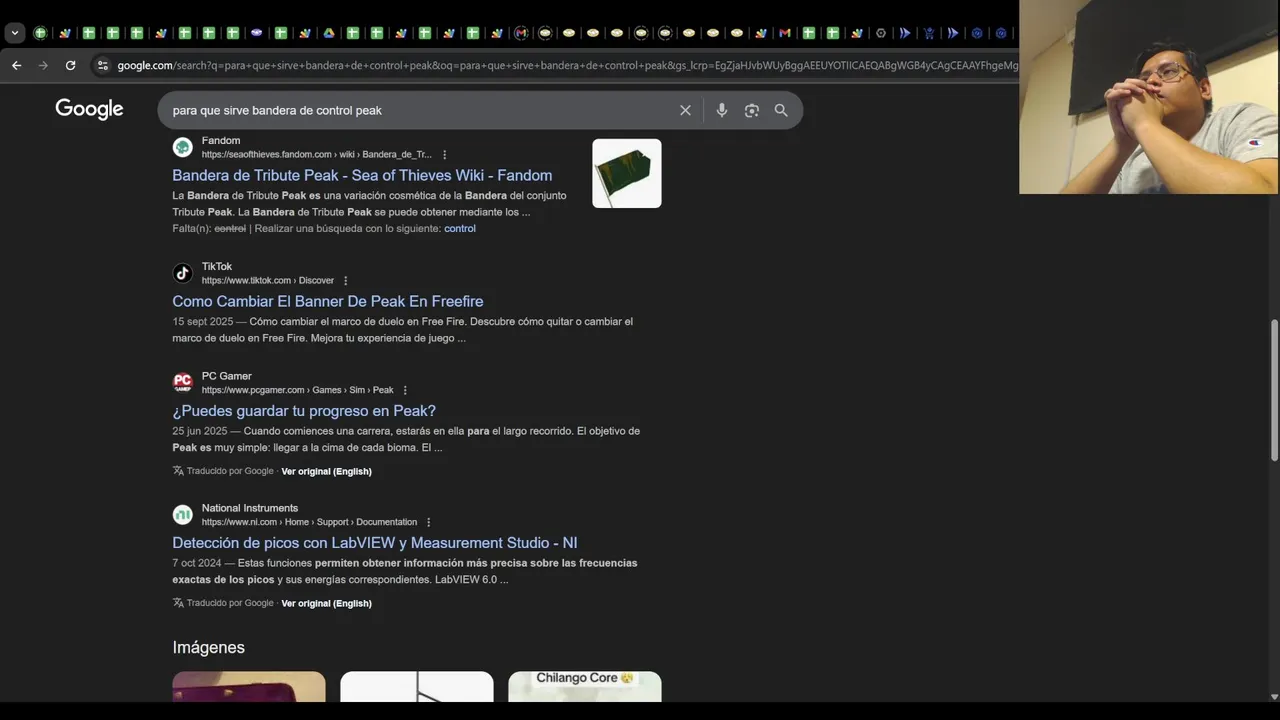Screen dimensions: 1280x720
Task: Click translate icon under National Instruments result
Action: click(178, 603)
